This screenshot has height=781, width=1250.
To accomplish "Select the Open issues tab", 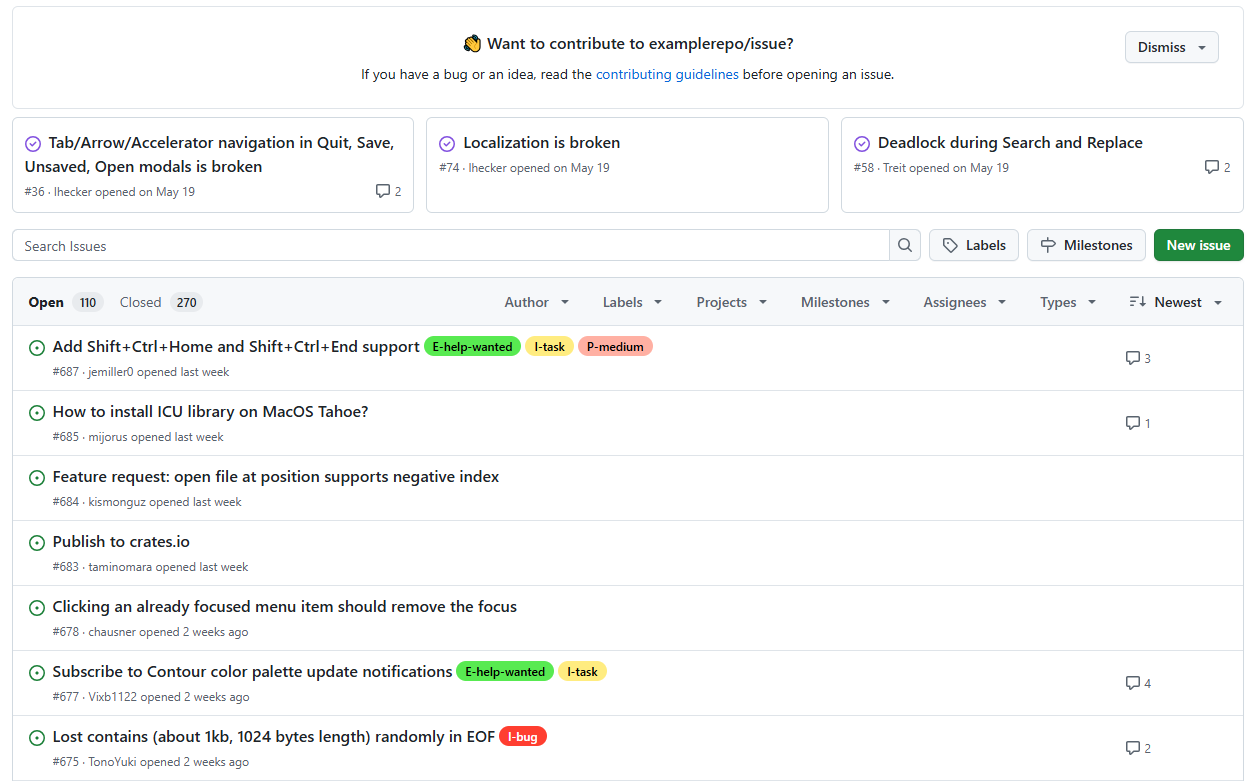I will coord(46,301).
